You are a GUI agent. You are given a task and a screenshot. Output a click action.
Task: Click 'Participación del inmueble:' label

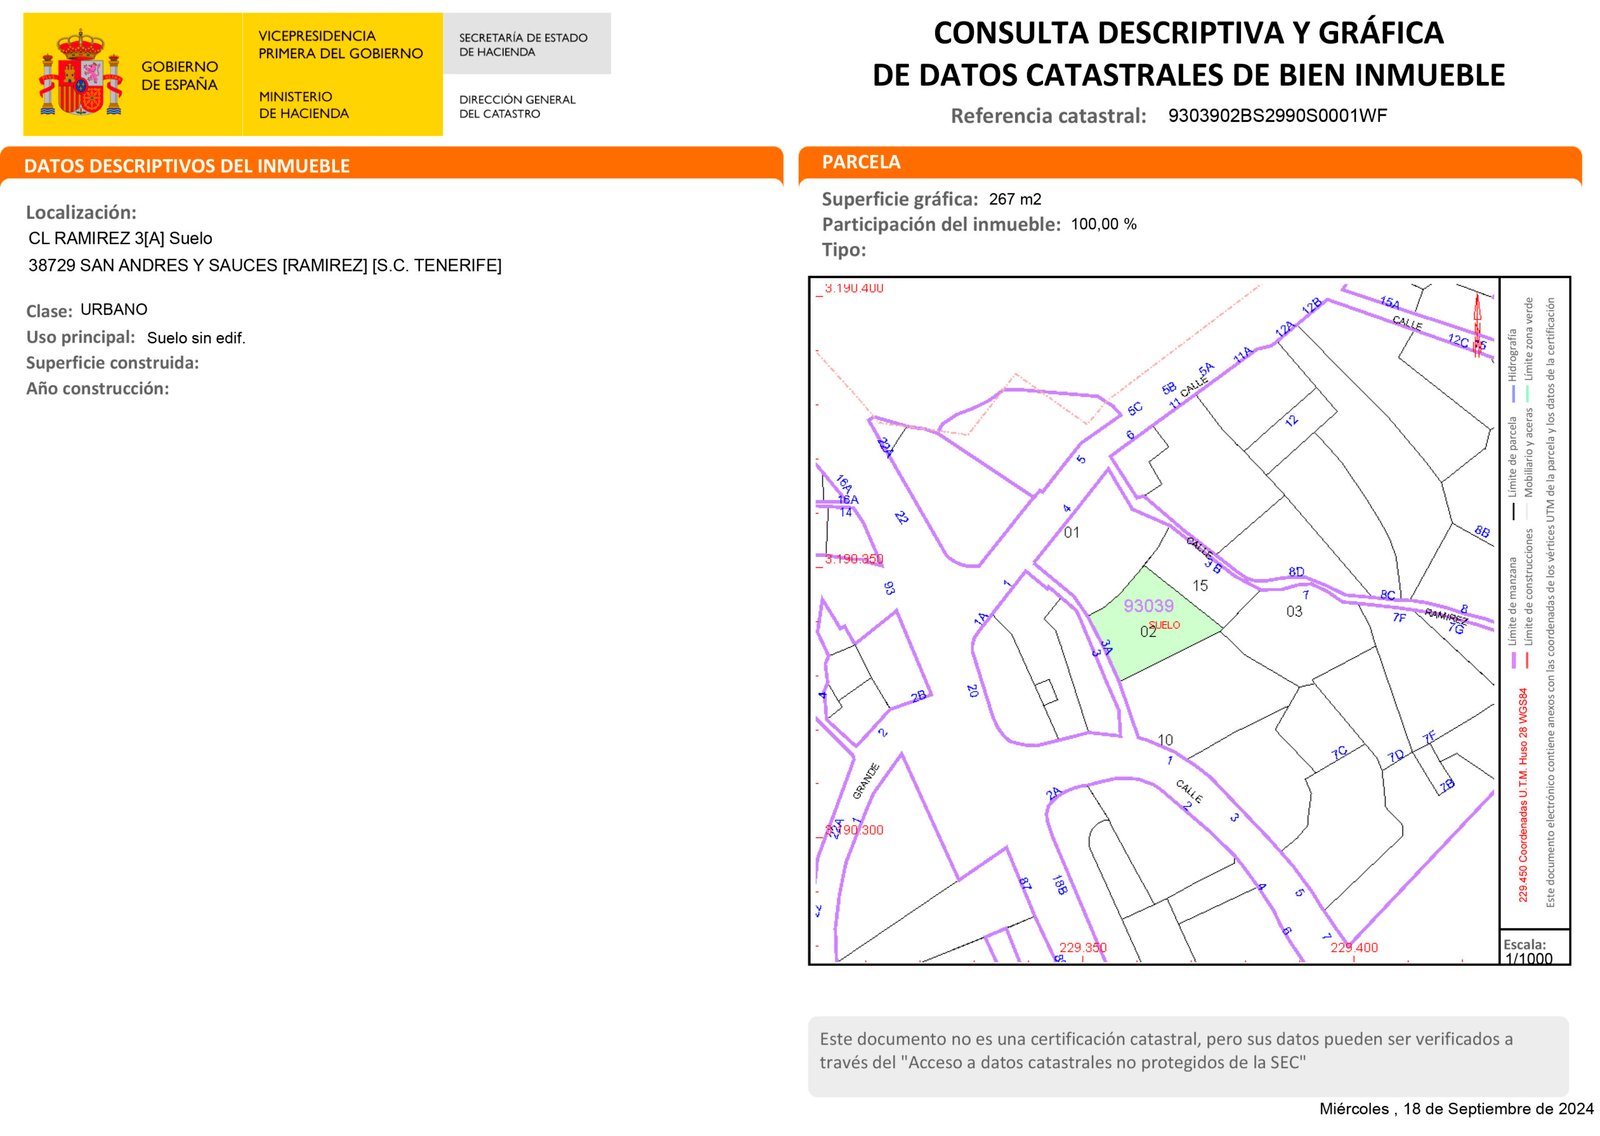tap(941, 225)
